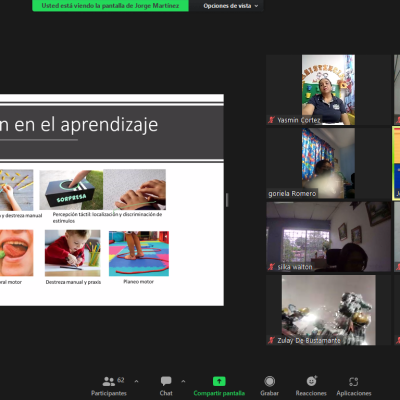
Task: Click the Sorpresa box image on slide
Action: 71,190
